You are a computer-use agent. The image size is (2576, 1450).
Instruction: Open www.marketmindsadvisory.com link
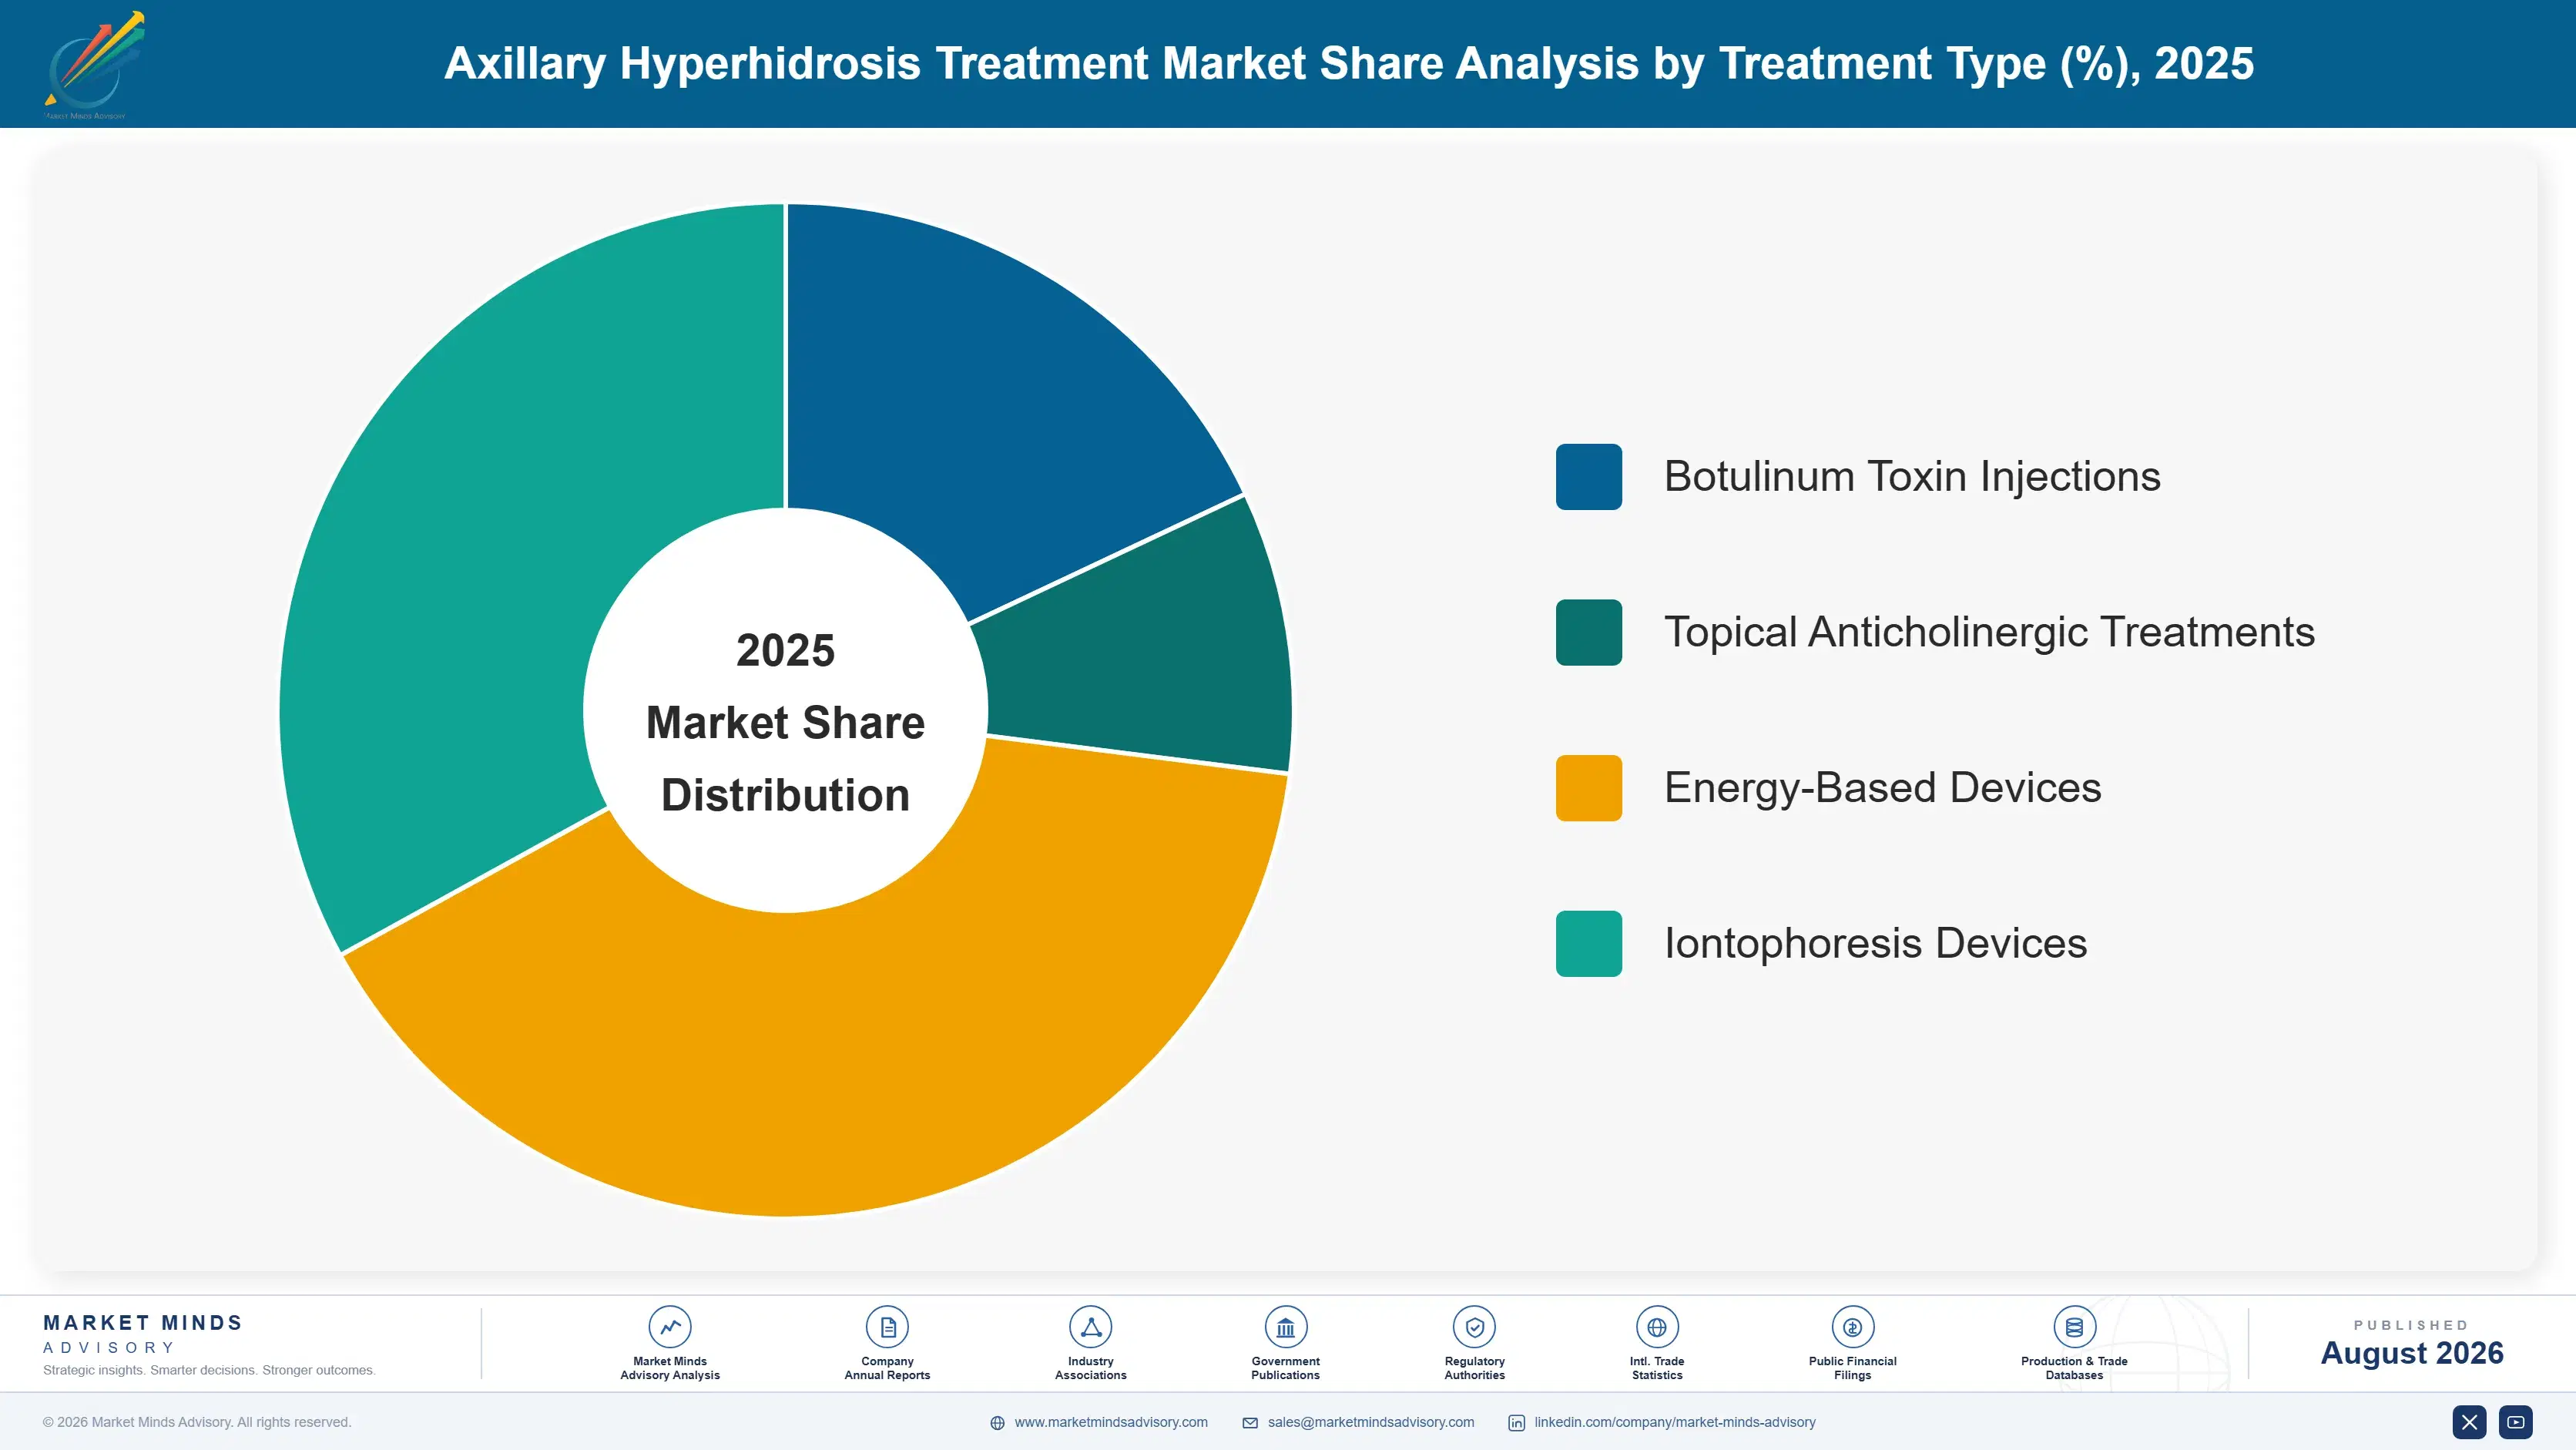click(x=1111, y=1422)
